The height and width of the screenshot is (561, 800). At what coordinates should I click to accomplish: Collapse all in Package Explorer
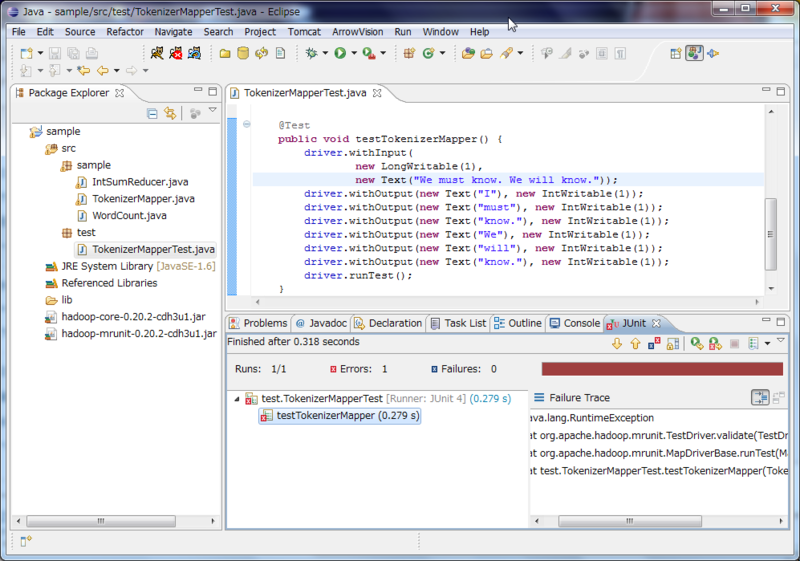152,113
